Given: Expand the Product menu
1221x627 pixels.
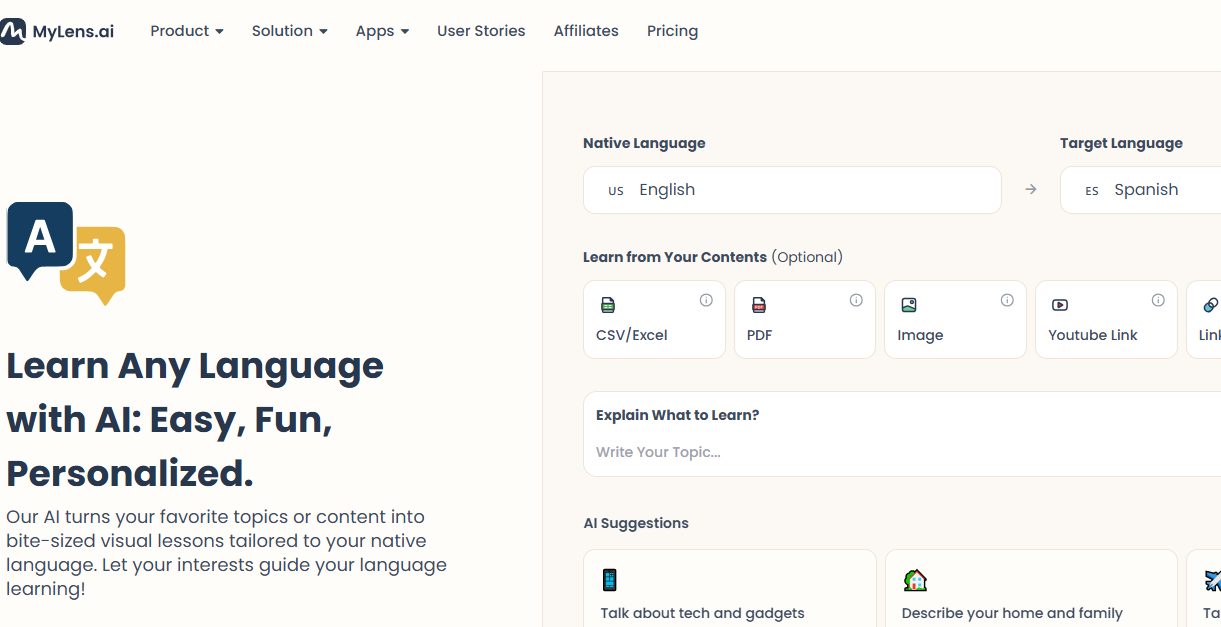Looking at the screenshot, I should coord(187,31).
